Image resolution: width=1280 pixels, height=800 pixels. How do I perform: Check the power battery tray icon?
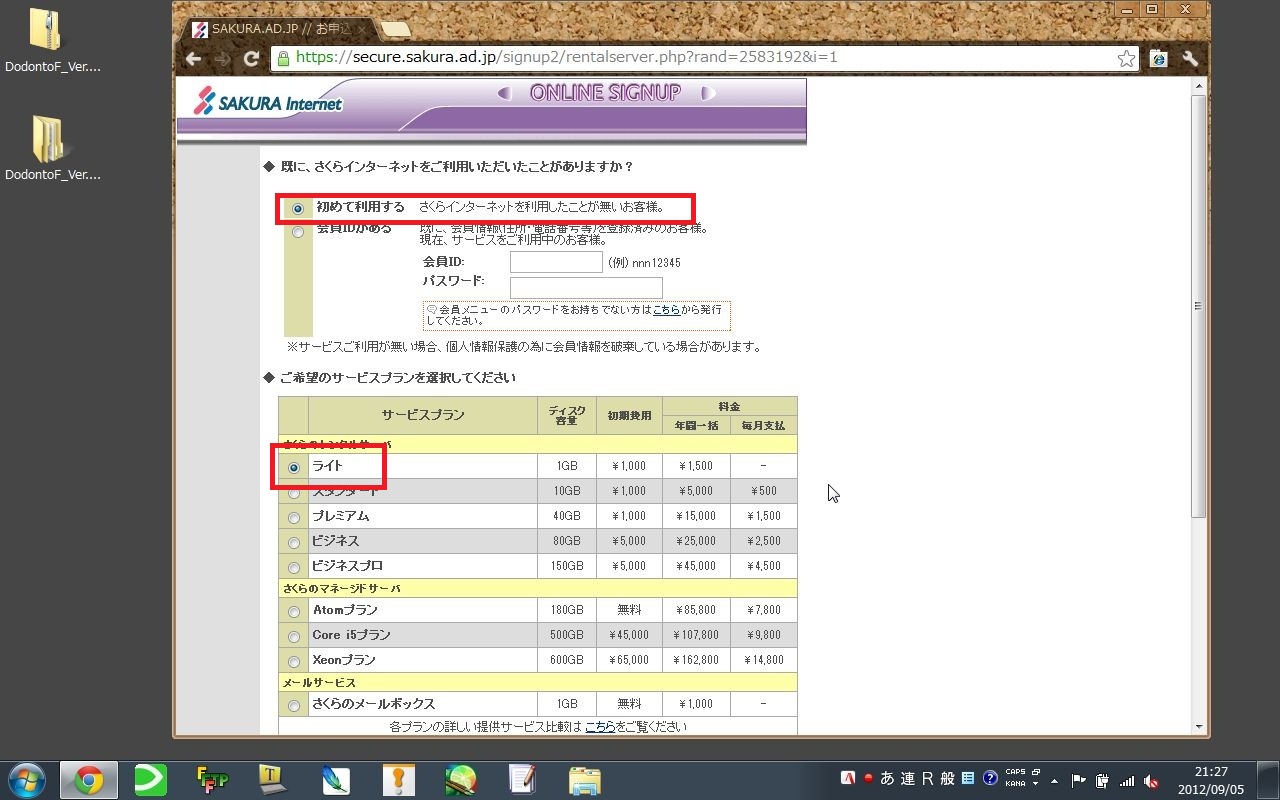[1102, 780]
